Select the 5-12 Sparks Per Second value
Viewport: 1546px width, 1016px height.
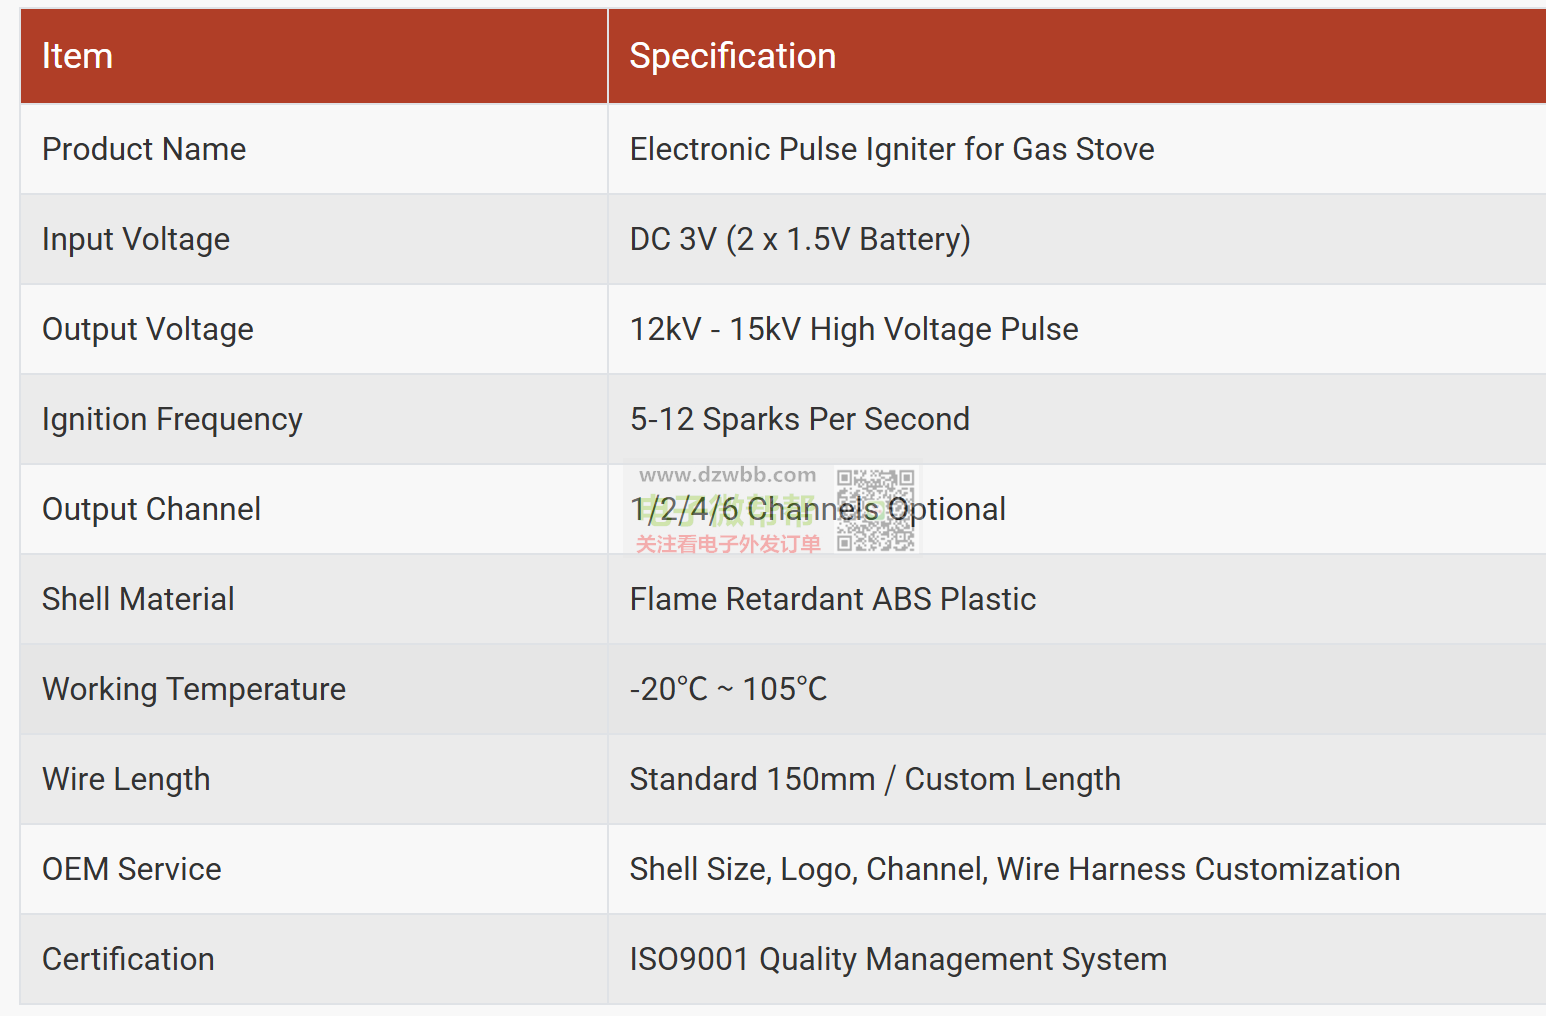pyautogui.click(x=800, y=419)
